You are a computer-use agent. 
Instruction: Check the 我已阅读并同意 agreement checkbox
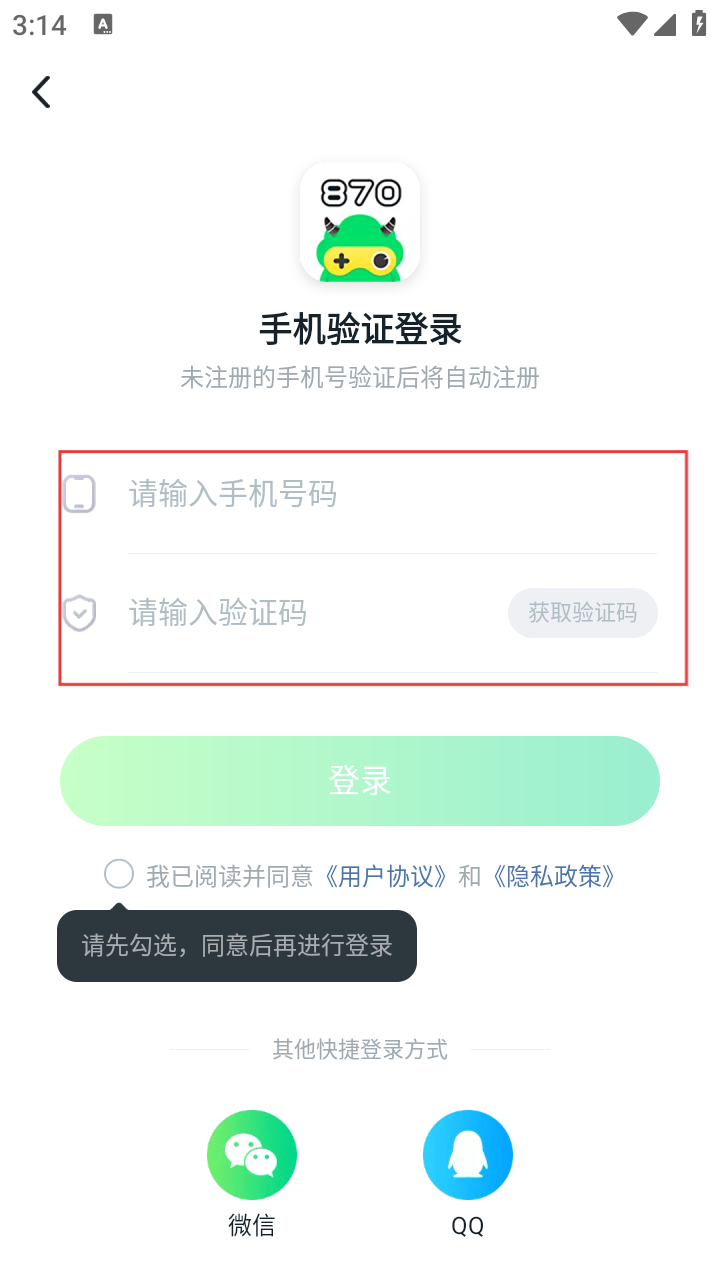(119, 874)
